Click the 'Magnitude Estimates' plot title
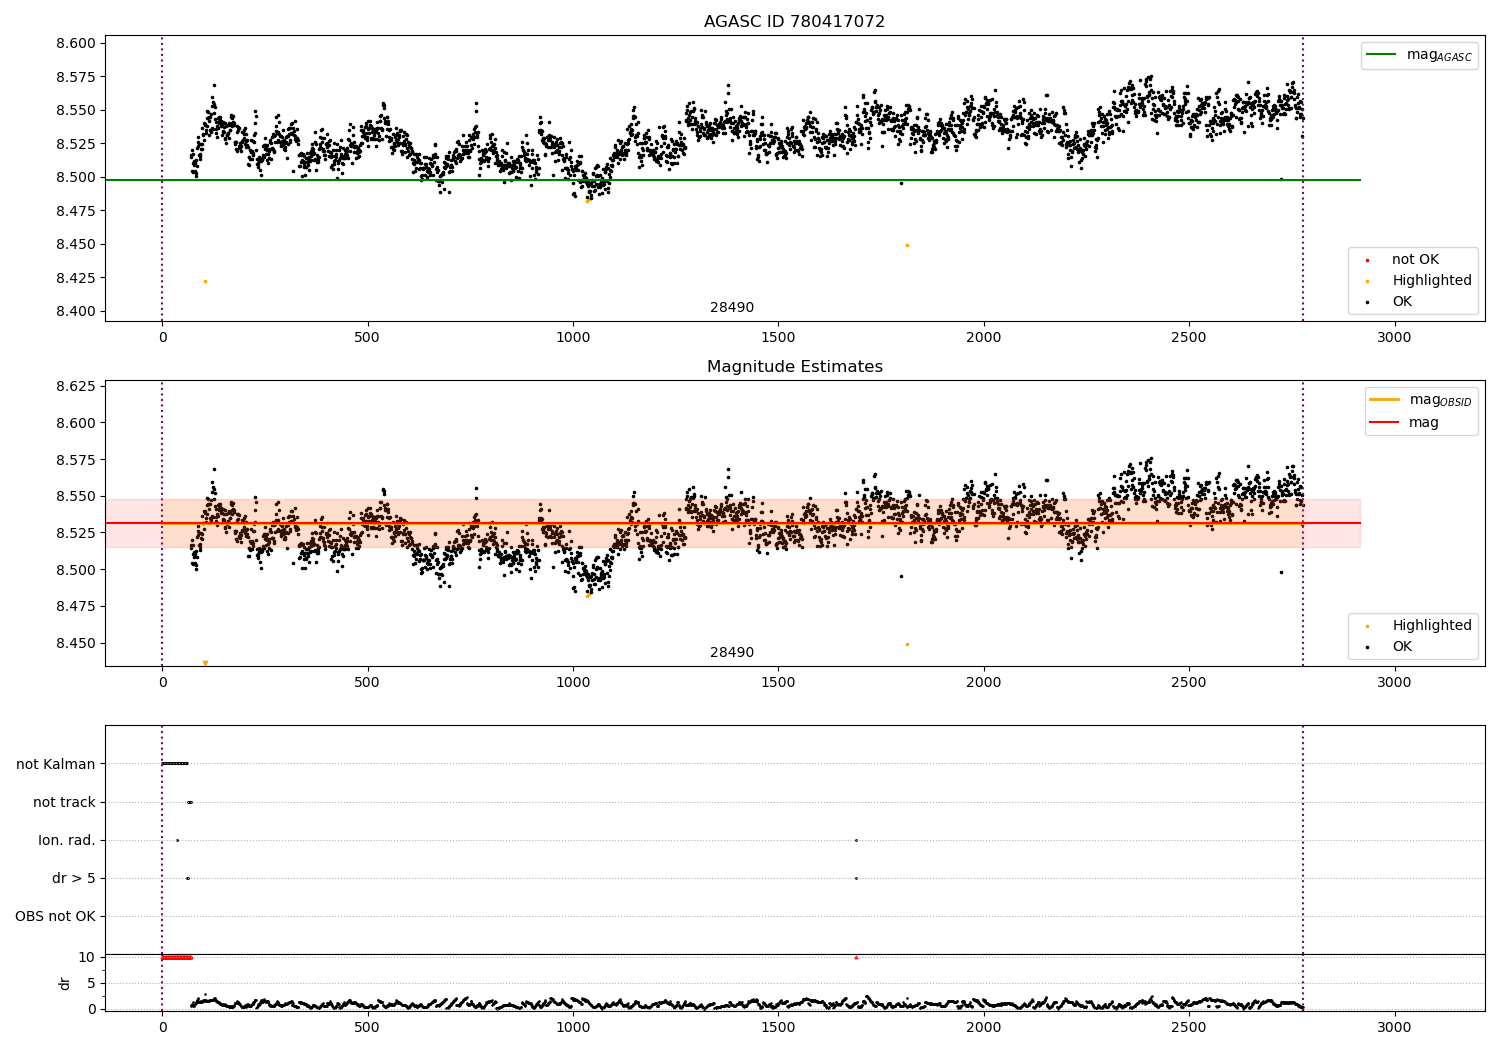This screenshot has height=1050, width=1500. 794,366
